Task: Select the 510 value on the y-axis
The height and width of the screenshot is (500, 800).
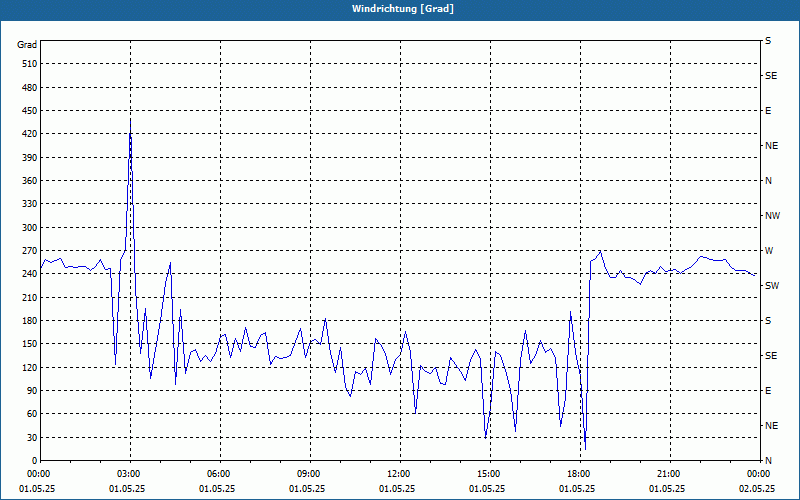Action: pyautogui.click(x=30, y=64)
